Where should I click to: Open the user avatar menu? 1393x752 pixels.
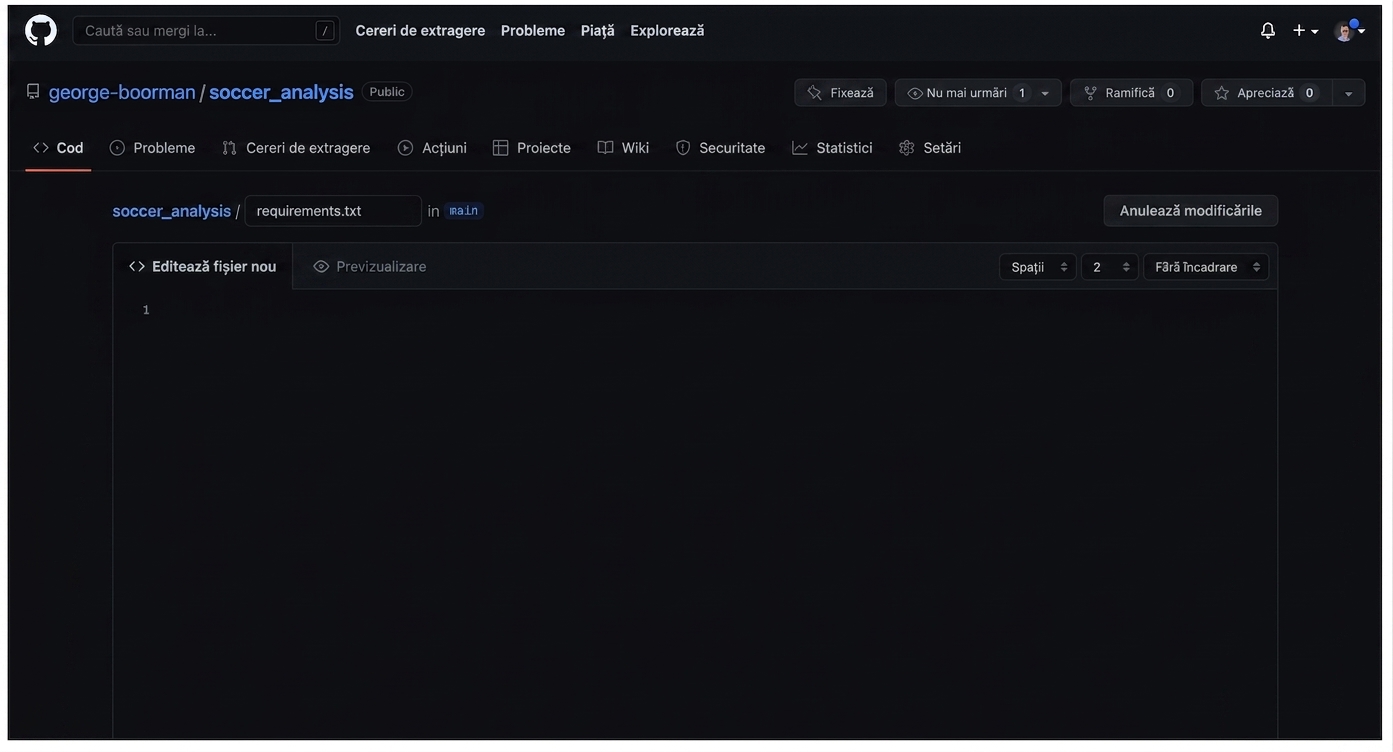pyautogui.click(x=1349, y=31)
